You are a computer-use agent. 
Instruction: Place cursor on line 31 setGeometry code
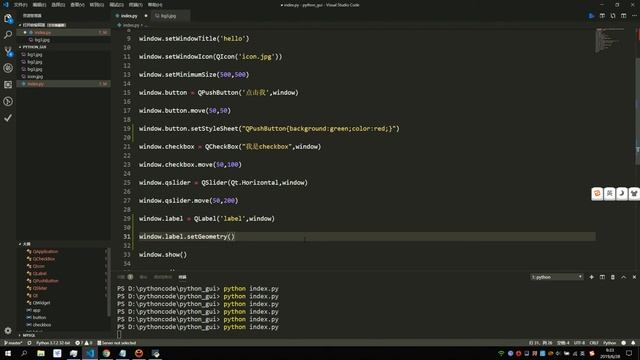coord(187,237)
